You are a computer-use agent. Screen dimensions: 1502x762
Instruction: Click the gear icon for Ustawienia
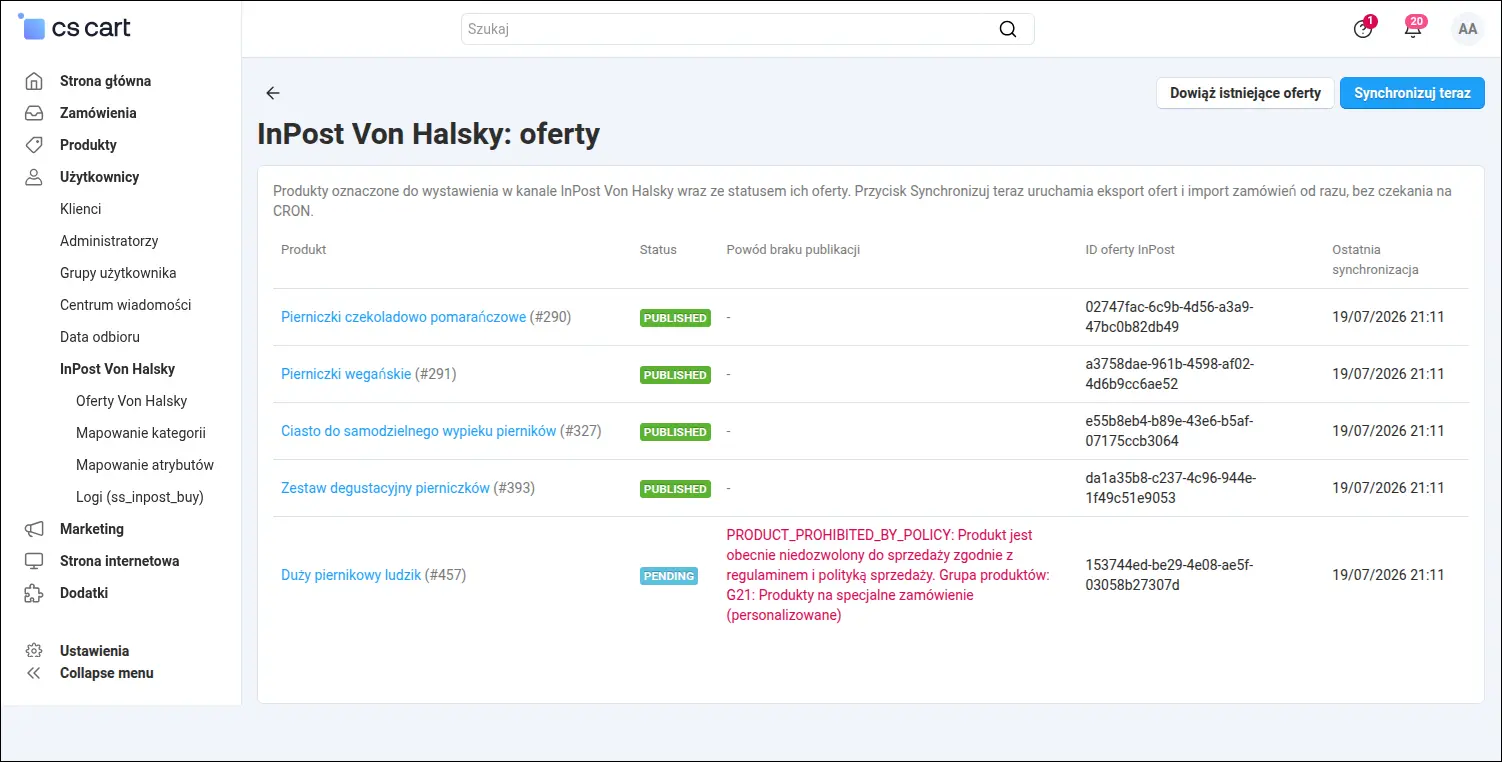tap(34, 651)
